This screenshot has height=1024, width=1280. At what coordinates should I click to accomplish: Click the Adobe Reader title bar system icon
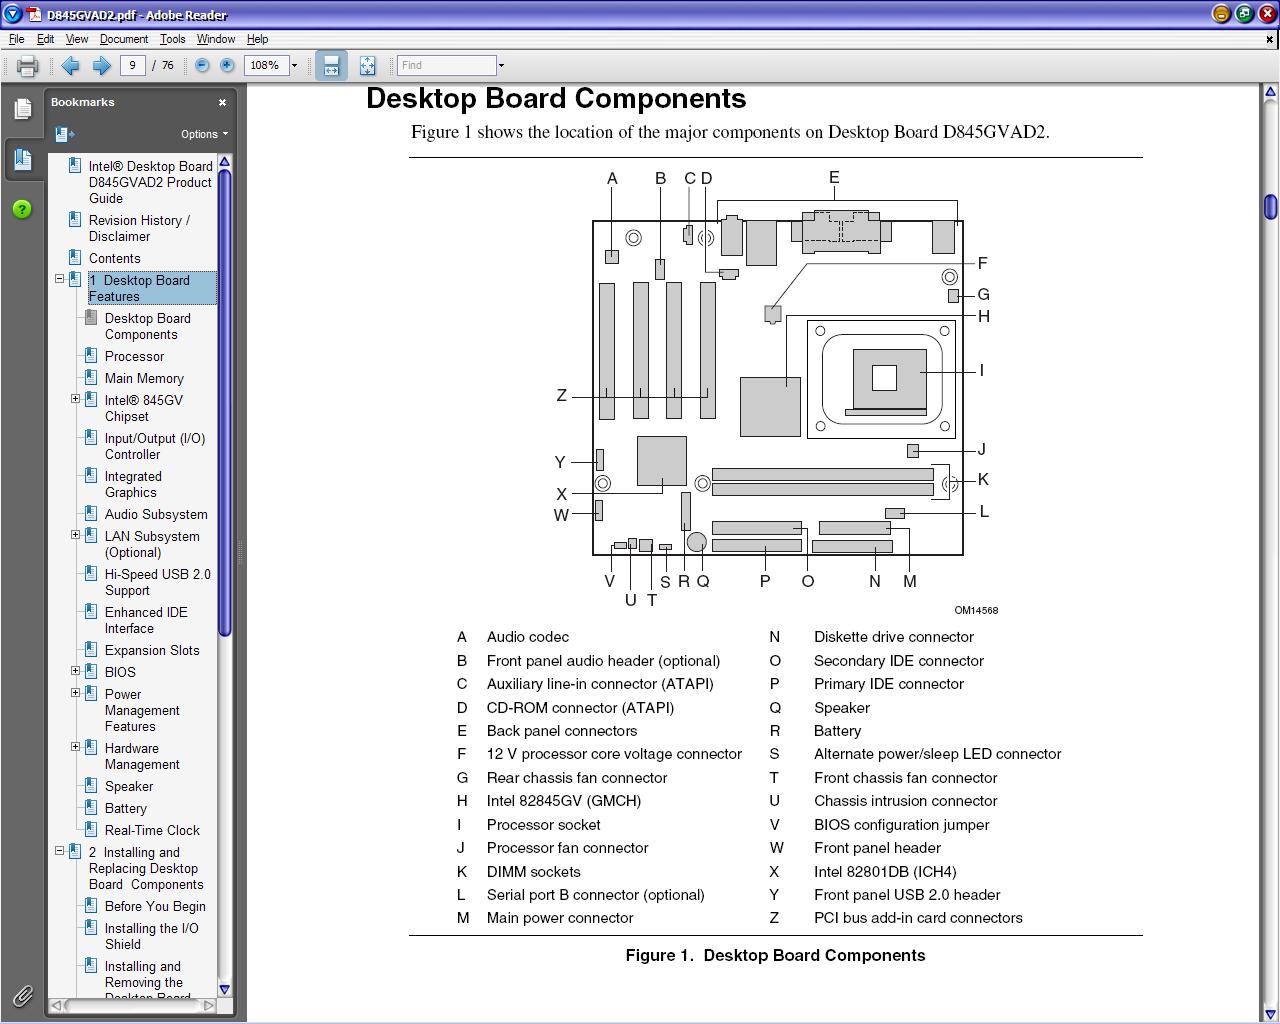[12, 14]
